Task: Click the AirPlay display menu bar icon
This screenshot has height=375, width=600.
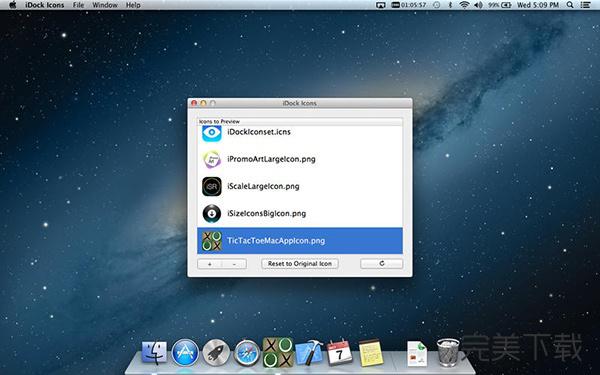Action: coord(380,5)
